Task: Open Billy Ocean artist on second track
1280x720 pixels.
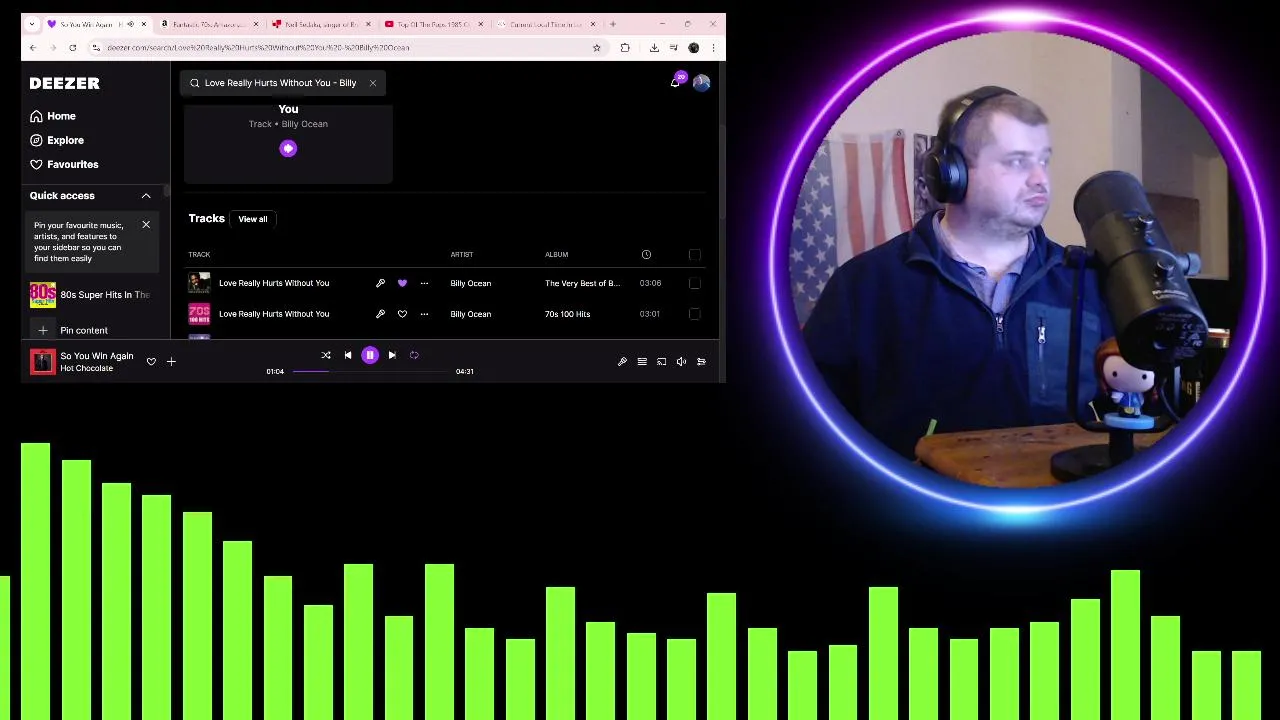Action: [470, 314]
